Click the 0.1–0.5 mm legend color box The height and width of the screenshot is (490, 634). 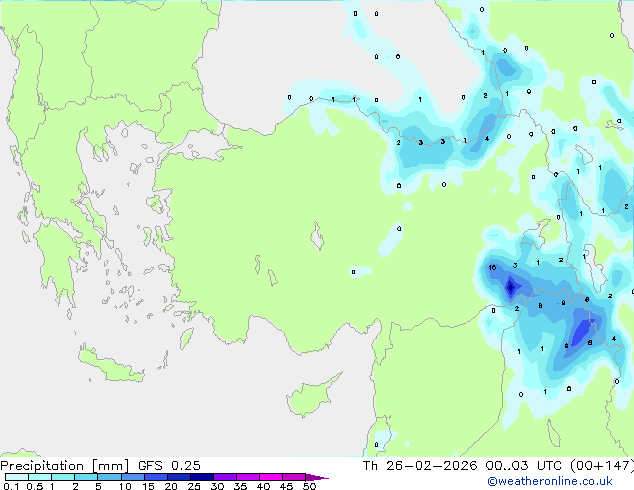point(17,477)
